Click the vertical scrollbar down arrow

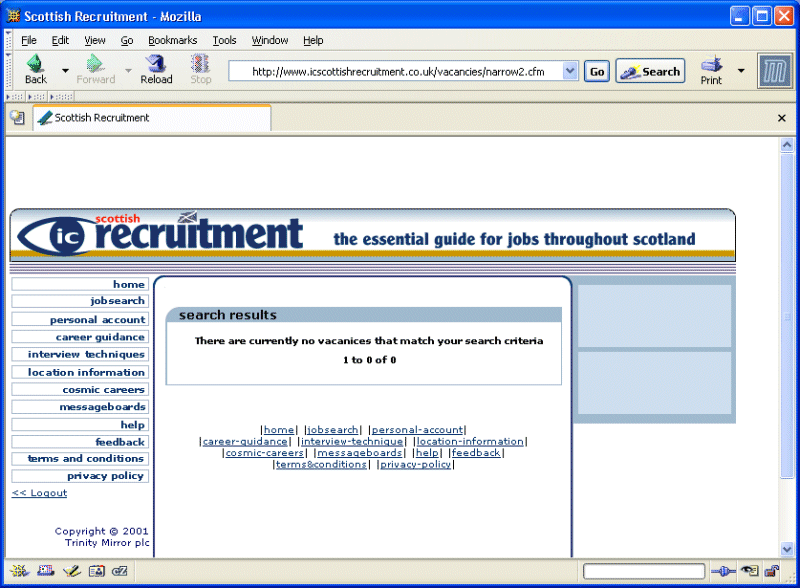[787, 549]
